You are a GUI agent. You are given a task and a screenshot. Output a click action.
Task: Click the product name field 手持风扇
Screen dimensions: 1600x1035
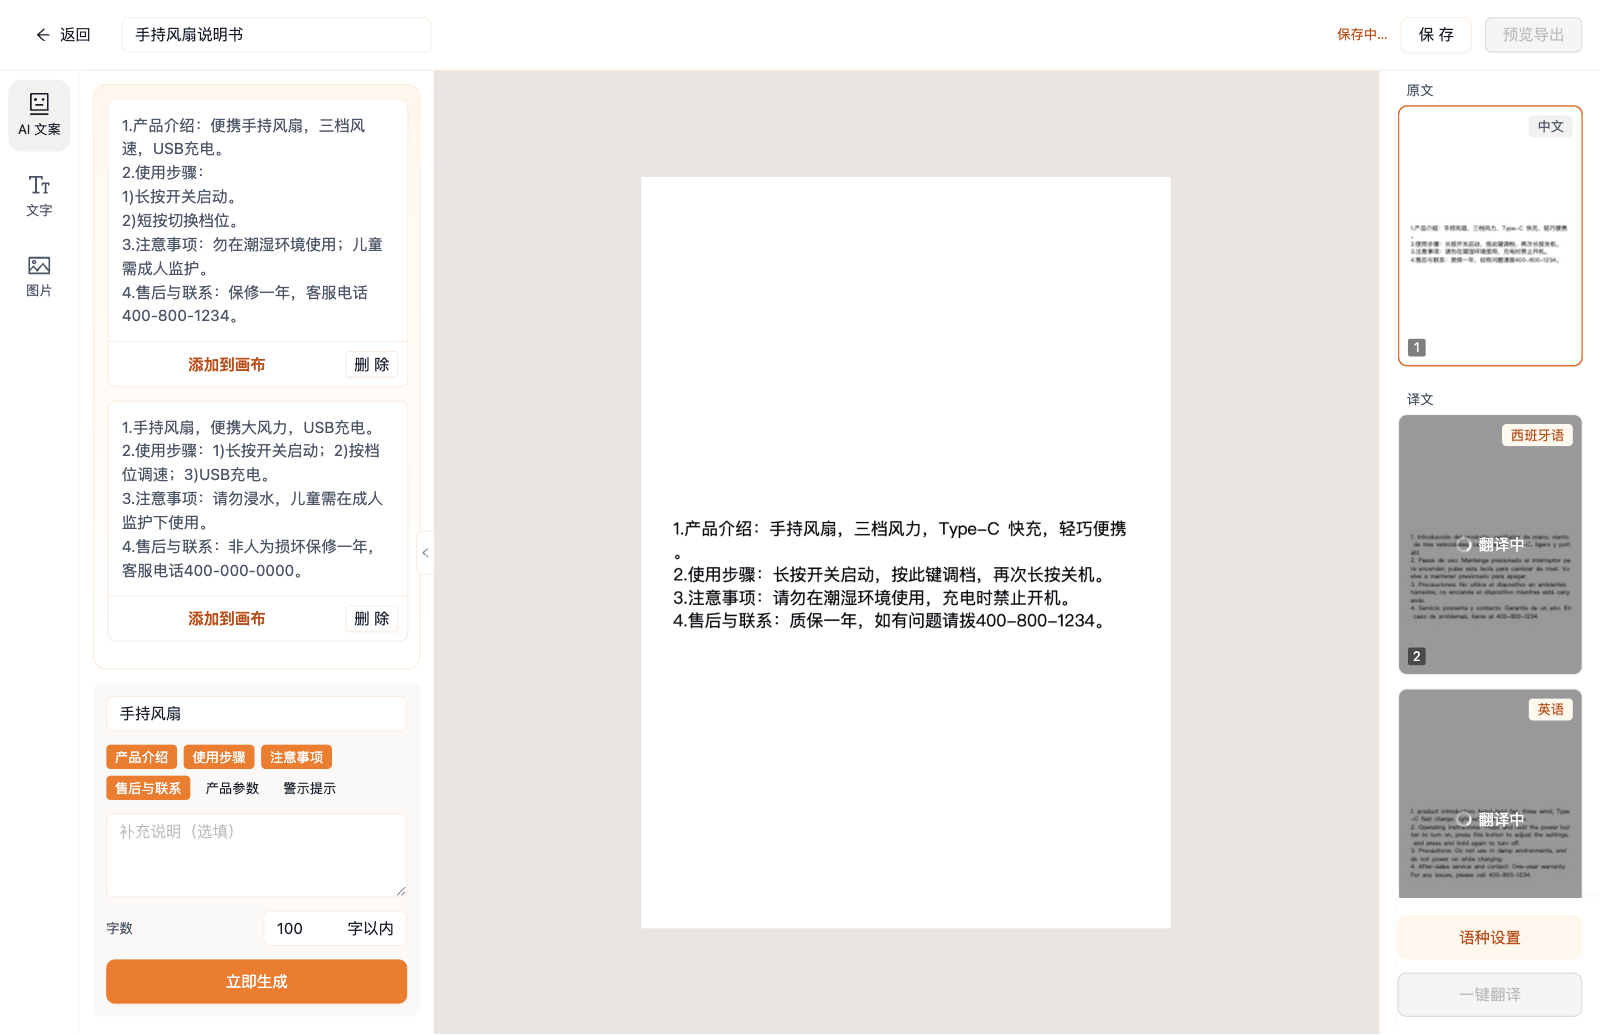(x=256, y=714)
